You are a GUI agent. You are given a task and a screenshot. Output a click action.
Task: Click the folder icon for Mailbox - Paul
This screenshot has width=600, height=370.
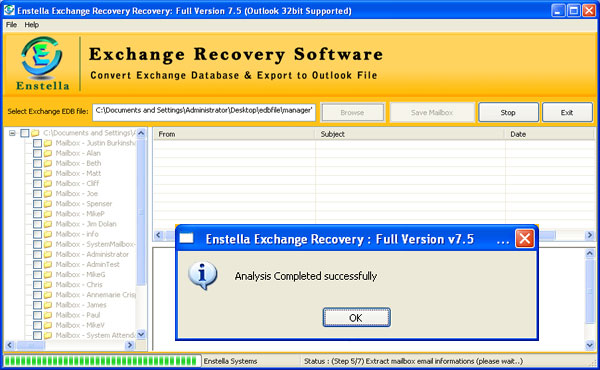48,315
